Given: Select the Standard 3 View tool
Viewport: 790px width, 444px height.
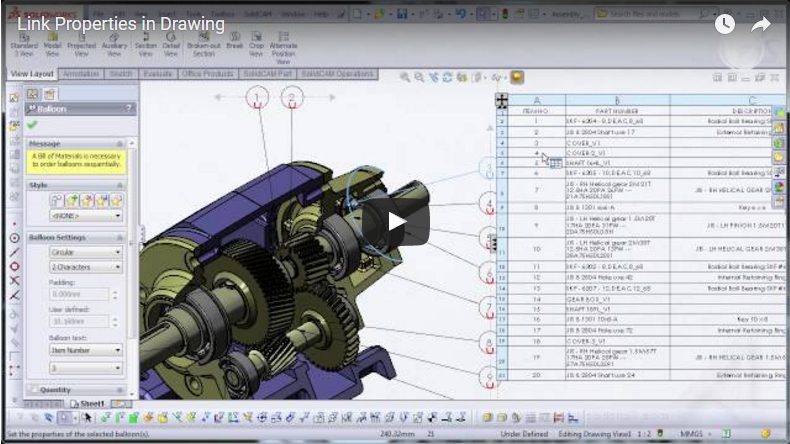Looking at the screenshot, I should coord(24,44).
